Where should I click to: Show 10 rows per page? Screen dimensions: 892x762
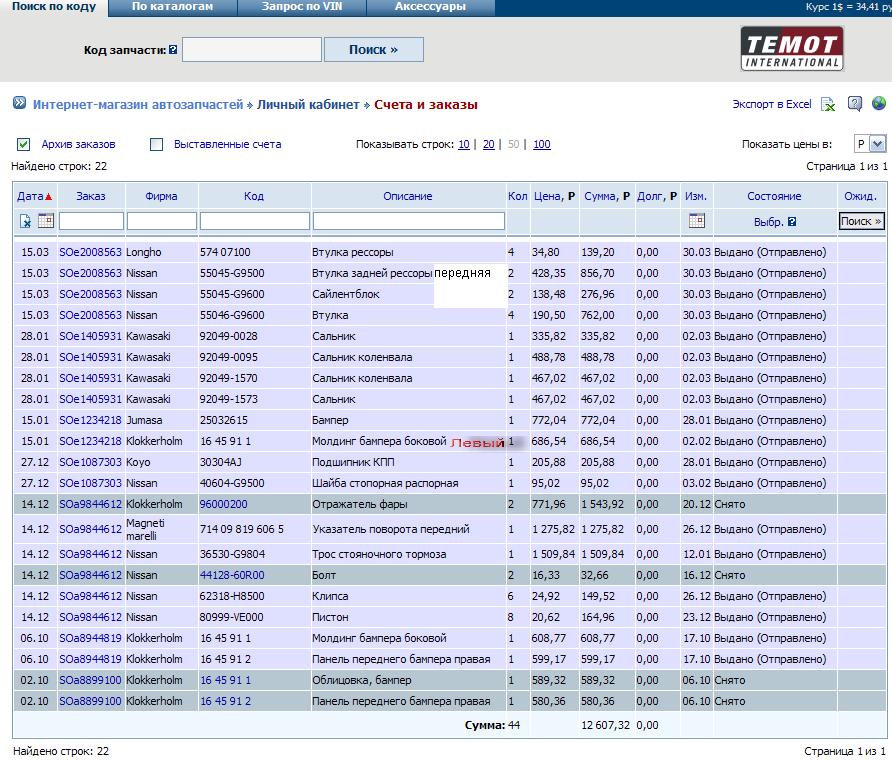(x=464, y=145)
